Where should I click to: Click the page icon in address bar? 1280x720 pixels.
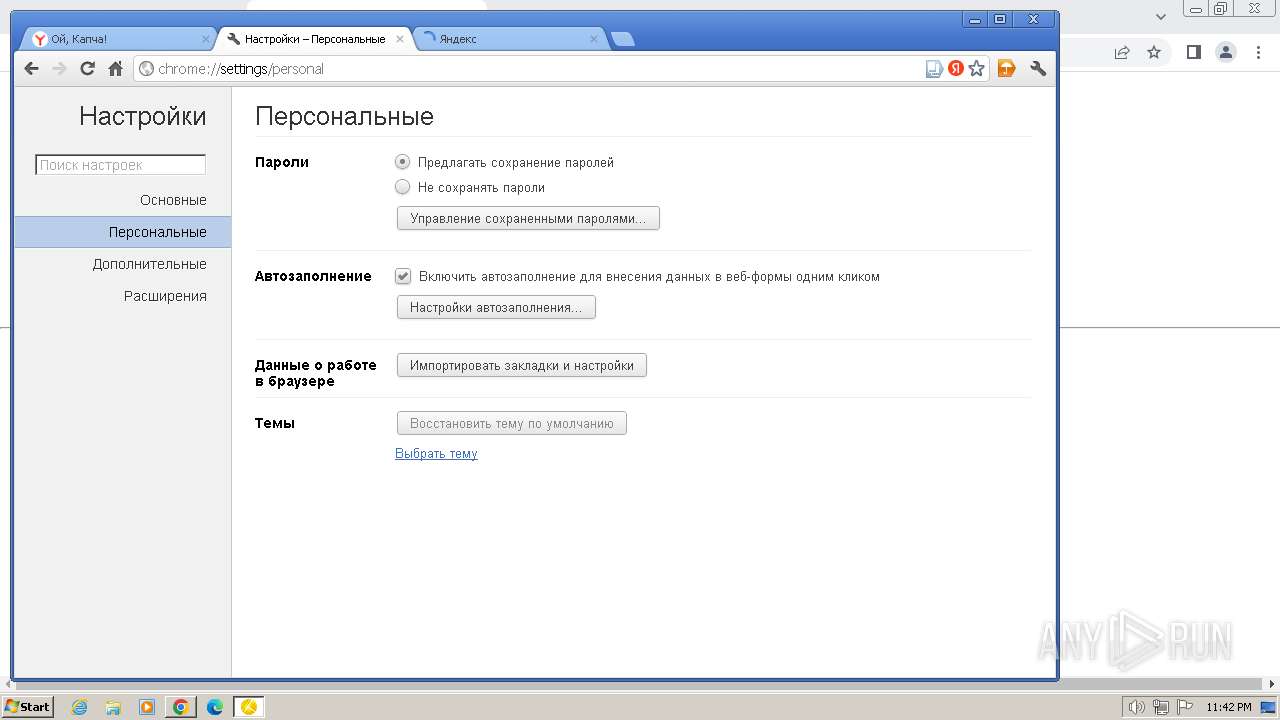tap(934, 69)
